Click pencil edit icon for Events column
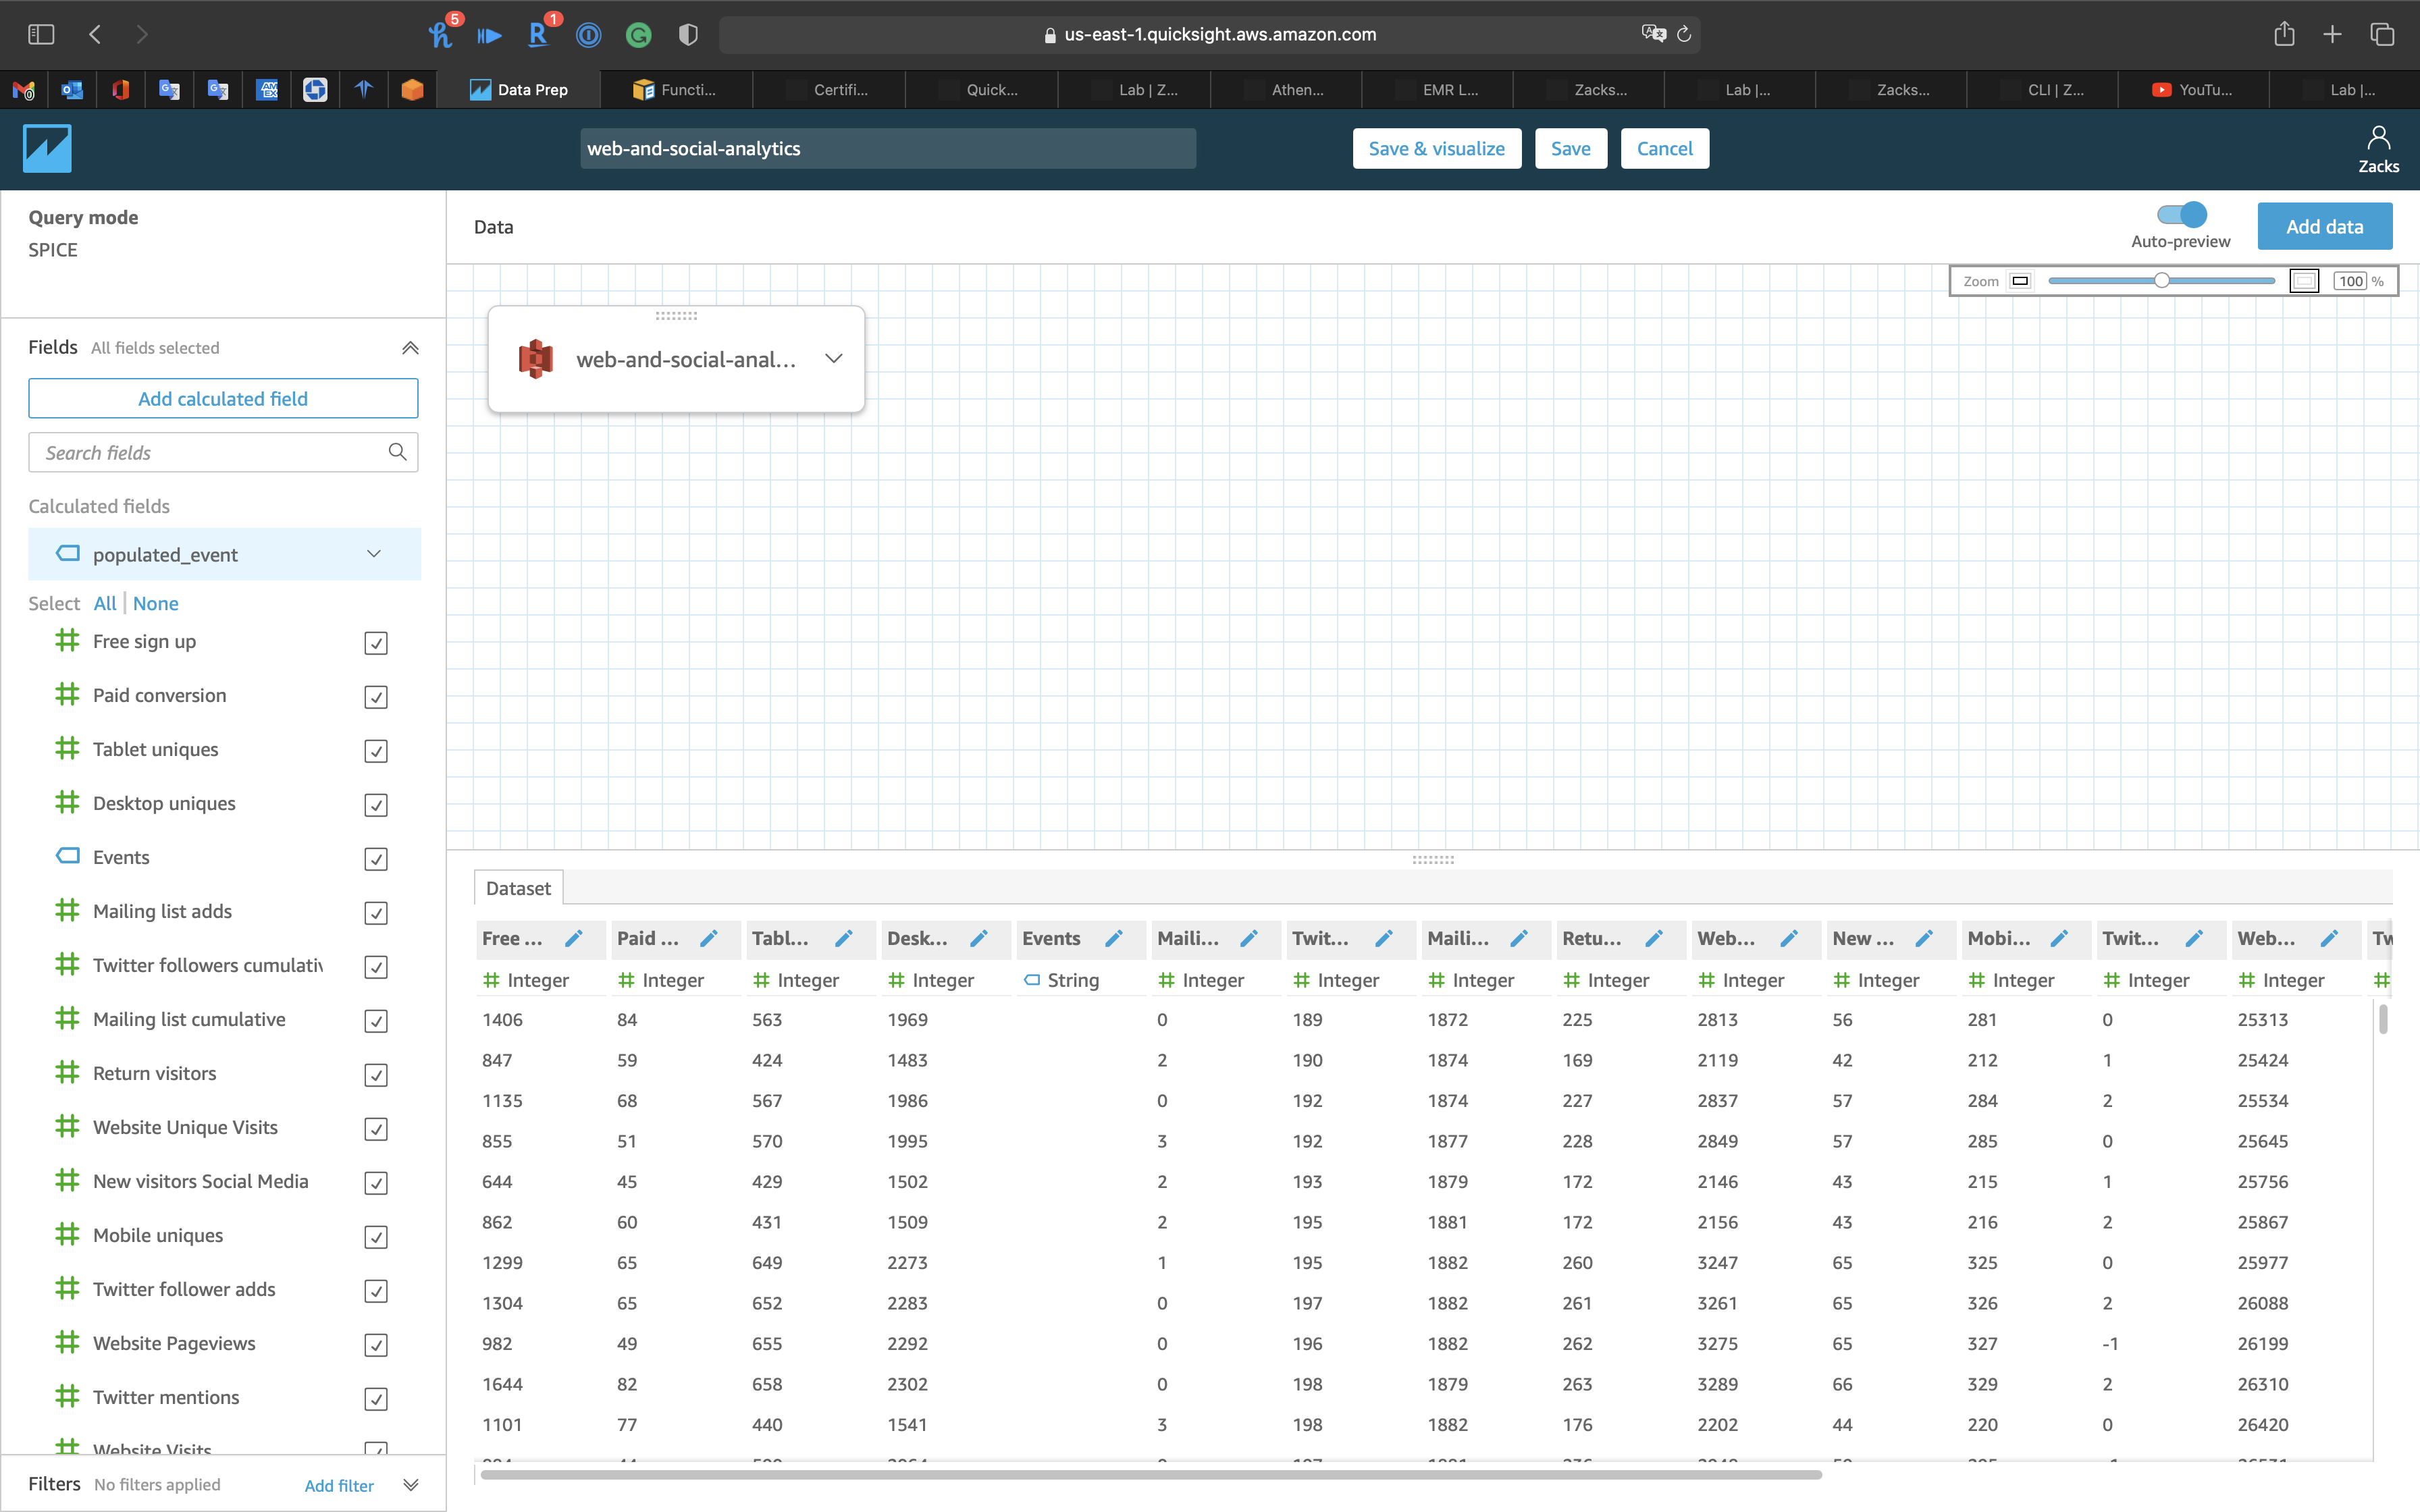 click(1113, 938)
